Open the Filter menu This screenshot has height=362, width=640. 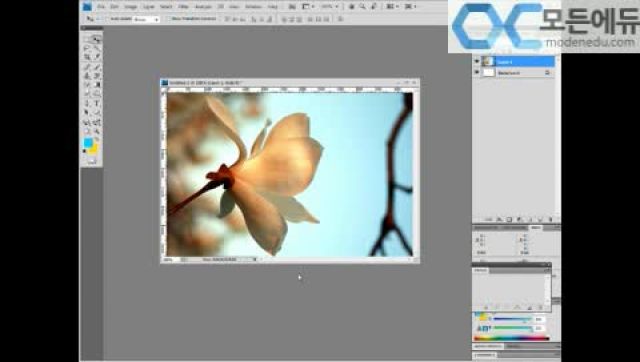(x=184, y=7)
